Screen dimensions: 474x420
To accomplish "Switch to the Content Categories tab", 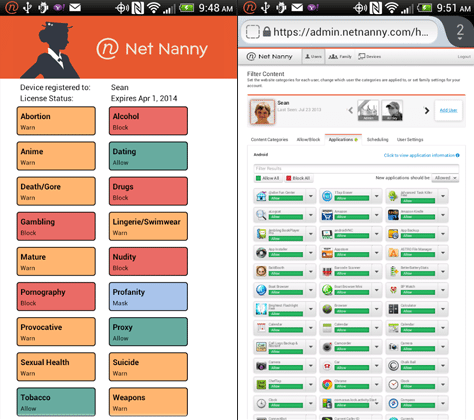I will 269,140.
